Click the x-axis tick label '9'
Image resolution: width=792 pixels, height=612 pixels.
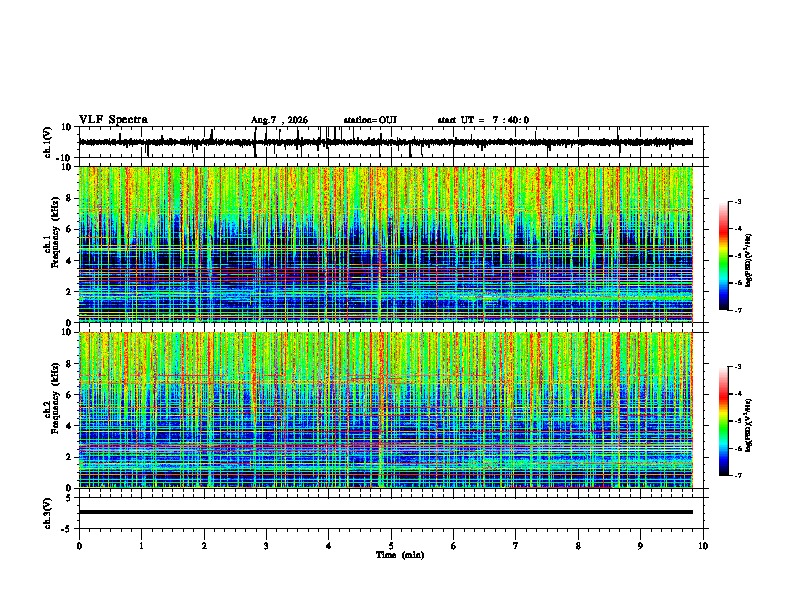tap(640, 546)
